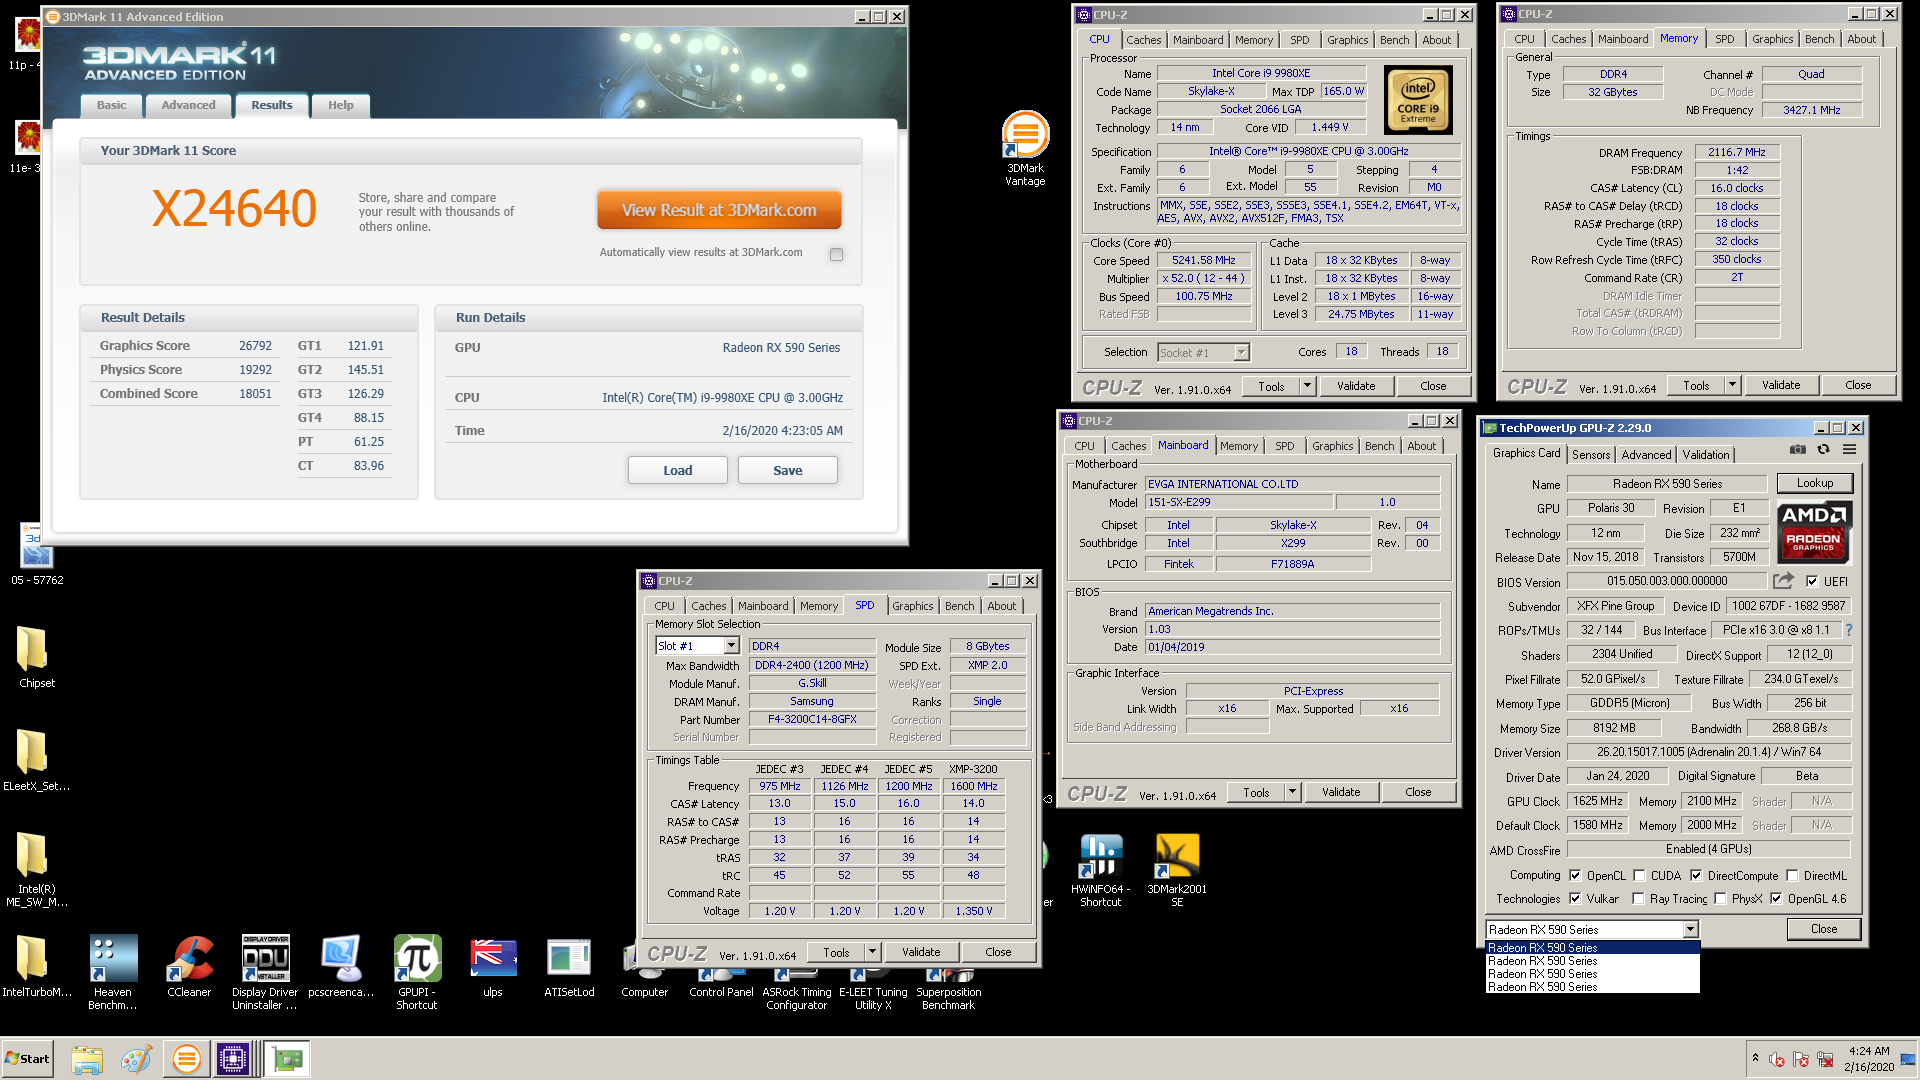Screen dimensions: 1920x1080
Task: Open the pcscreencapture desktop icon
Action: (x=341, y=967)
